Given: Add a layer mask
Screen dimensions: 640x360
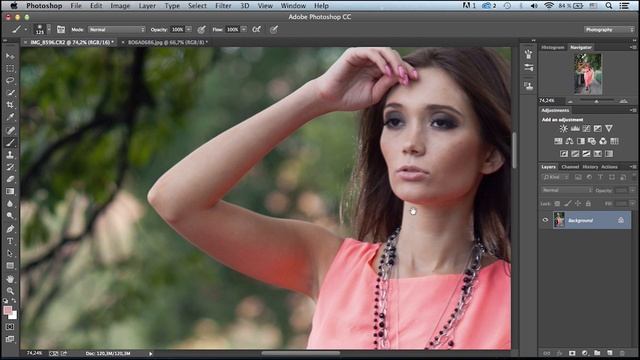Looking at the screenshot, I should pyautogui.click(x=572, y=353).
